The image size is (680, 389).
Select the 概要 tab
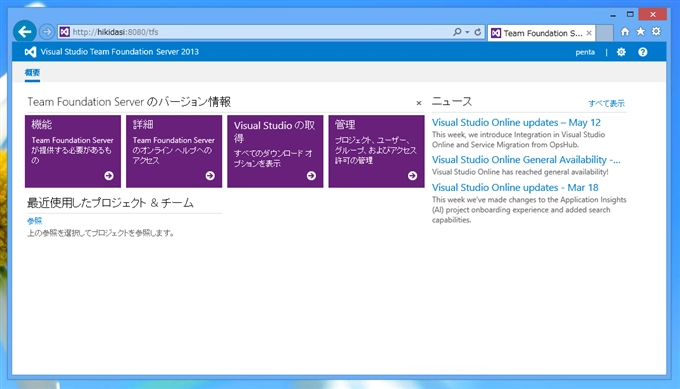coord(32,72)
